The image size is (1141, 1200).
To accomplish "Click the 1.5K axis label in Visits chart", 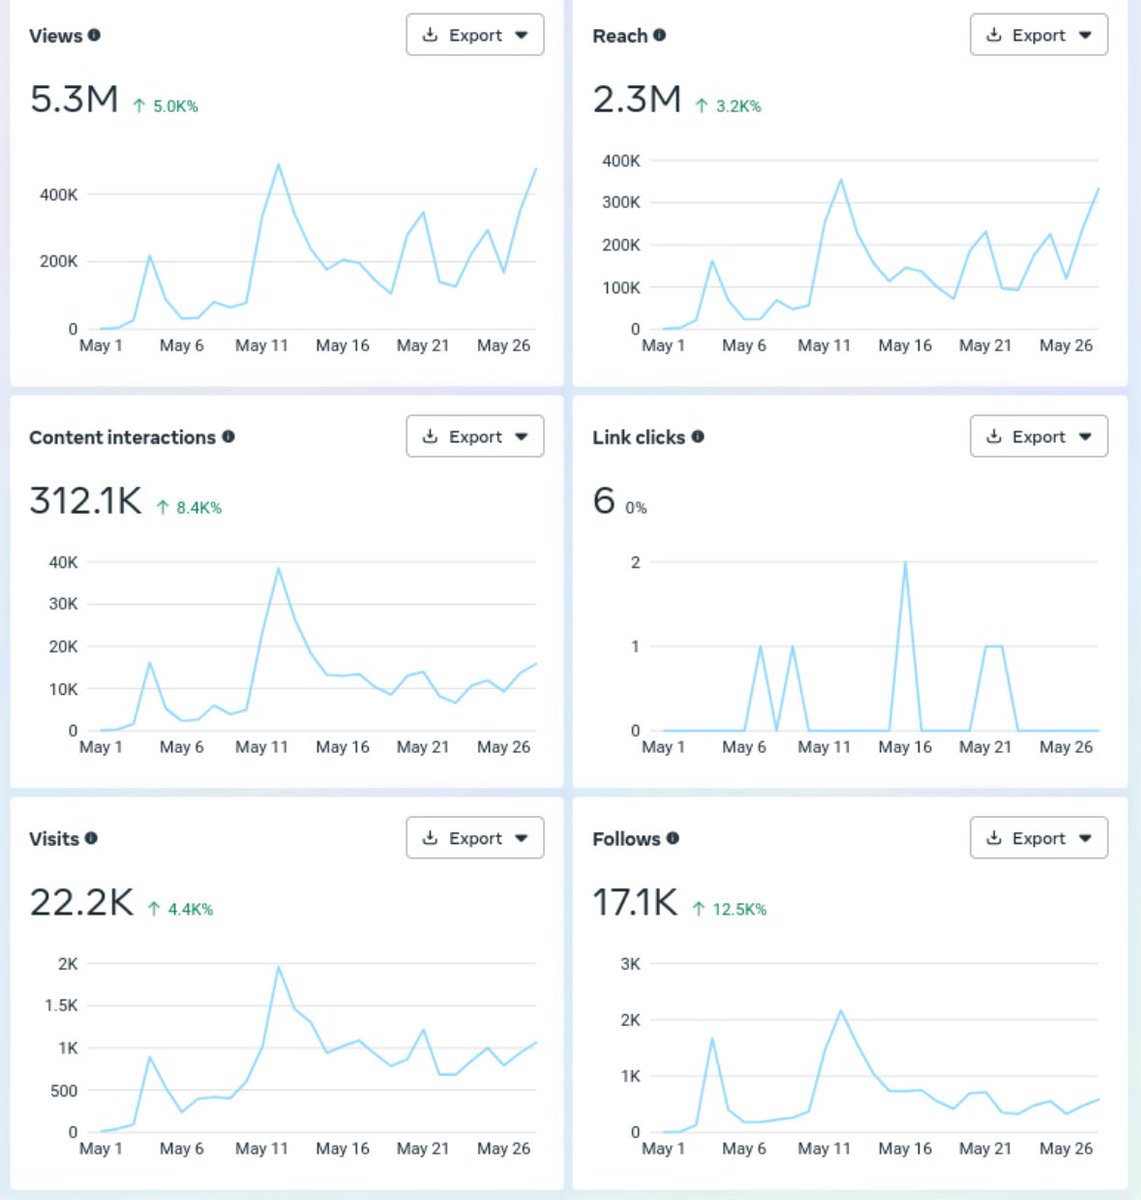I will pos(61,1005).
